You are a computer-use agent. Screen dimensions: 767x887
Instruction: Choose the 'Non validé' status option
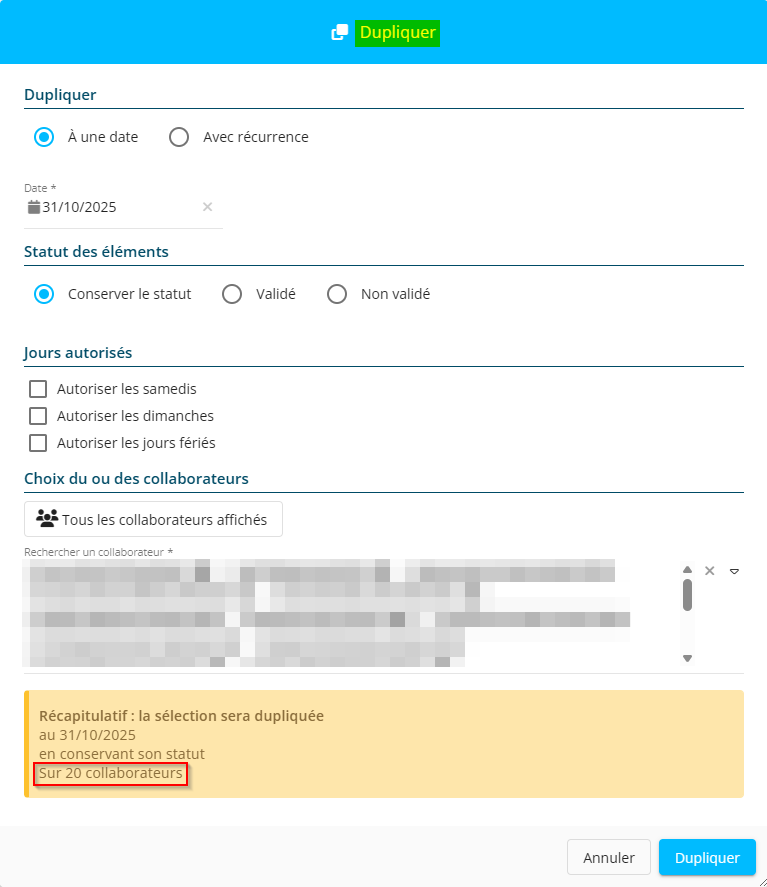click(337, 294)
